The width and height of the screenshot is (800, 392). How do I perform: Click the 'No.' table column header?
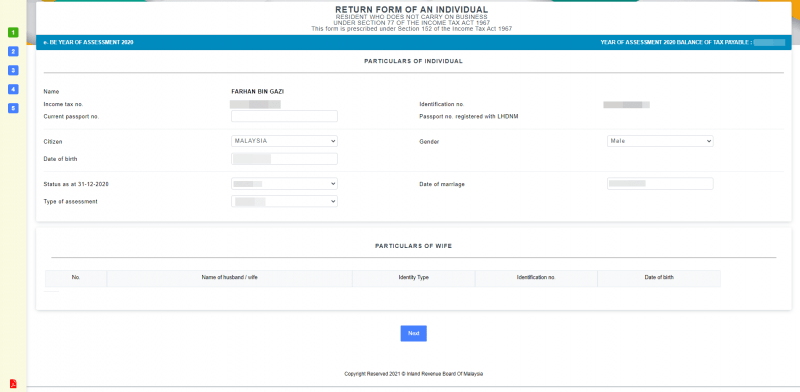pyautogui.click(x=76, y=278)
